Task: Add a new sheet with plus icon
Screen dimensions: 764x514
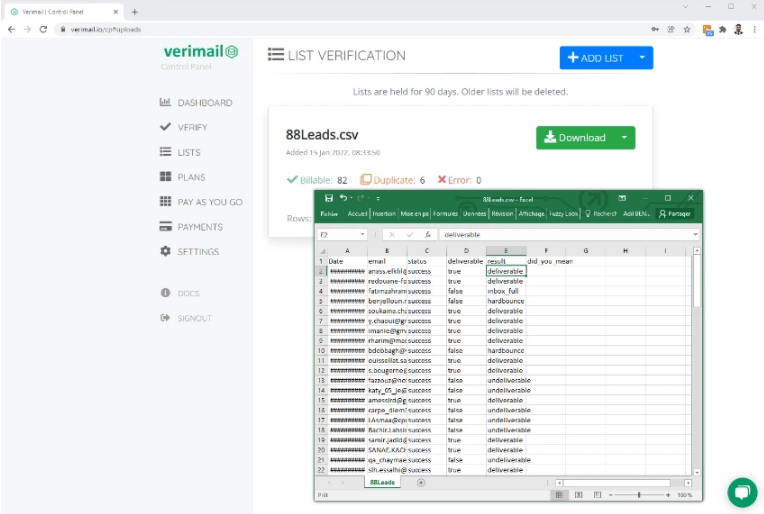Action: (x=421, y=482)
